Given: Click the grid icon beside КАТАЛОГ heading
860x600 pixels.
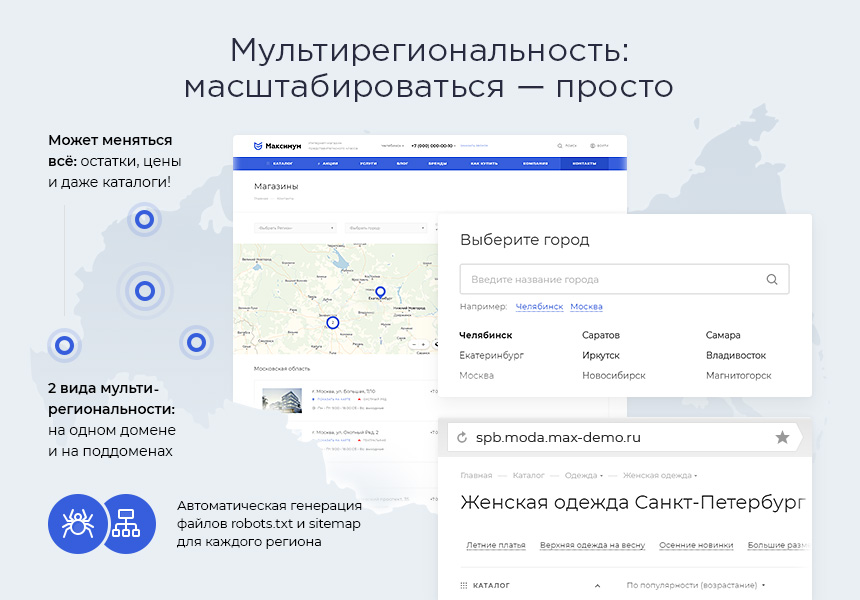Looking at the screenshot, I should (x=463, y=584).
